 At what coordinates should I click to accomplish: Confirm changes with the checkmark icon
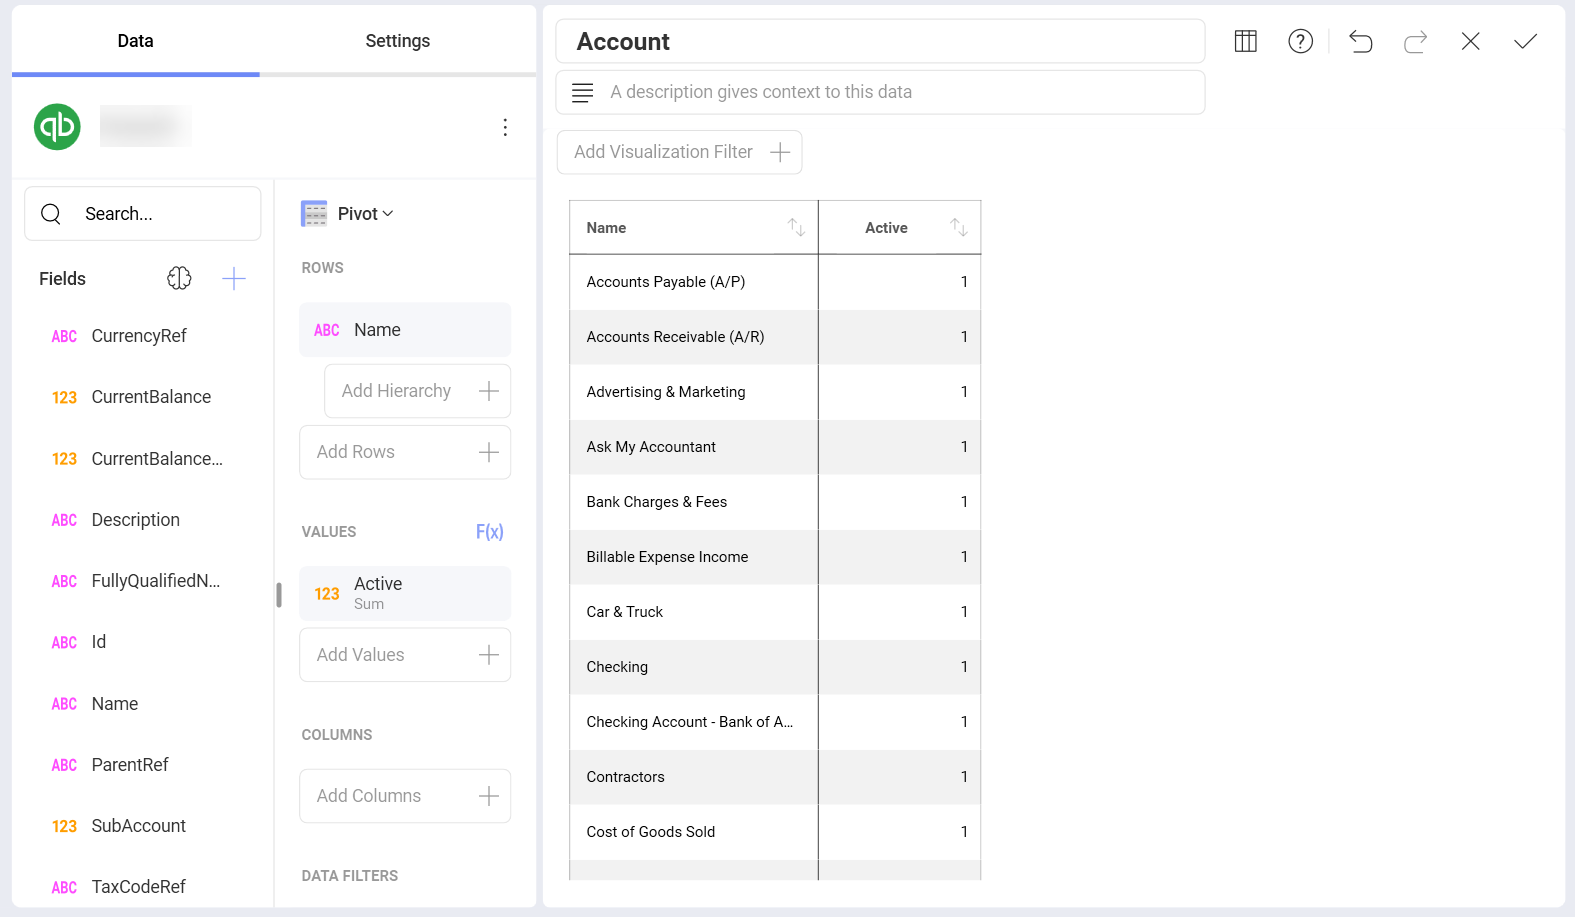pyautogui.click(x=1526, y=41)
